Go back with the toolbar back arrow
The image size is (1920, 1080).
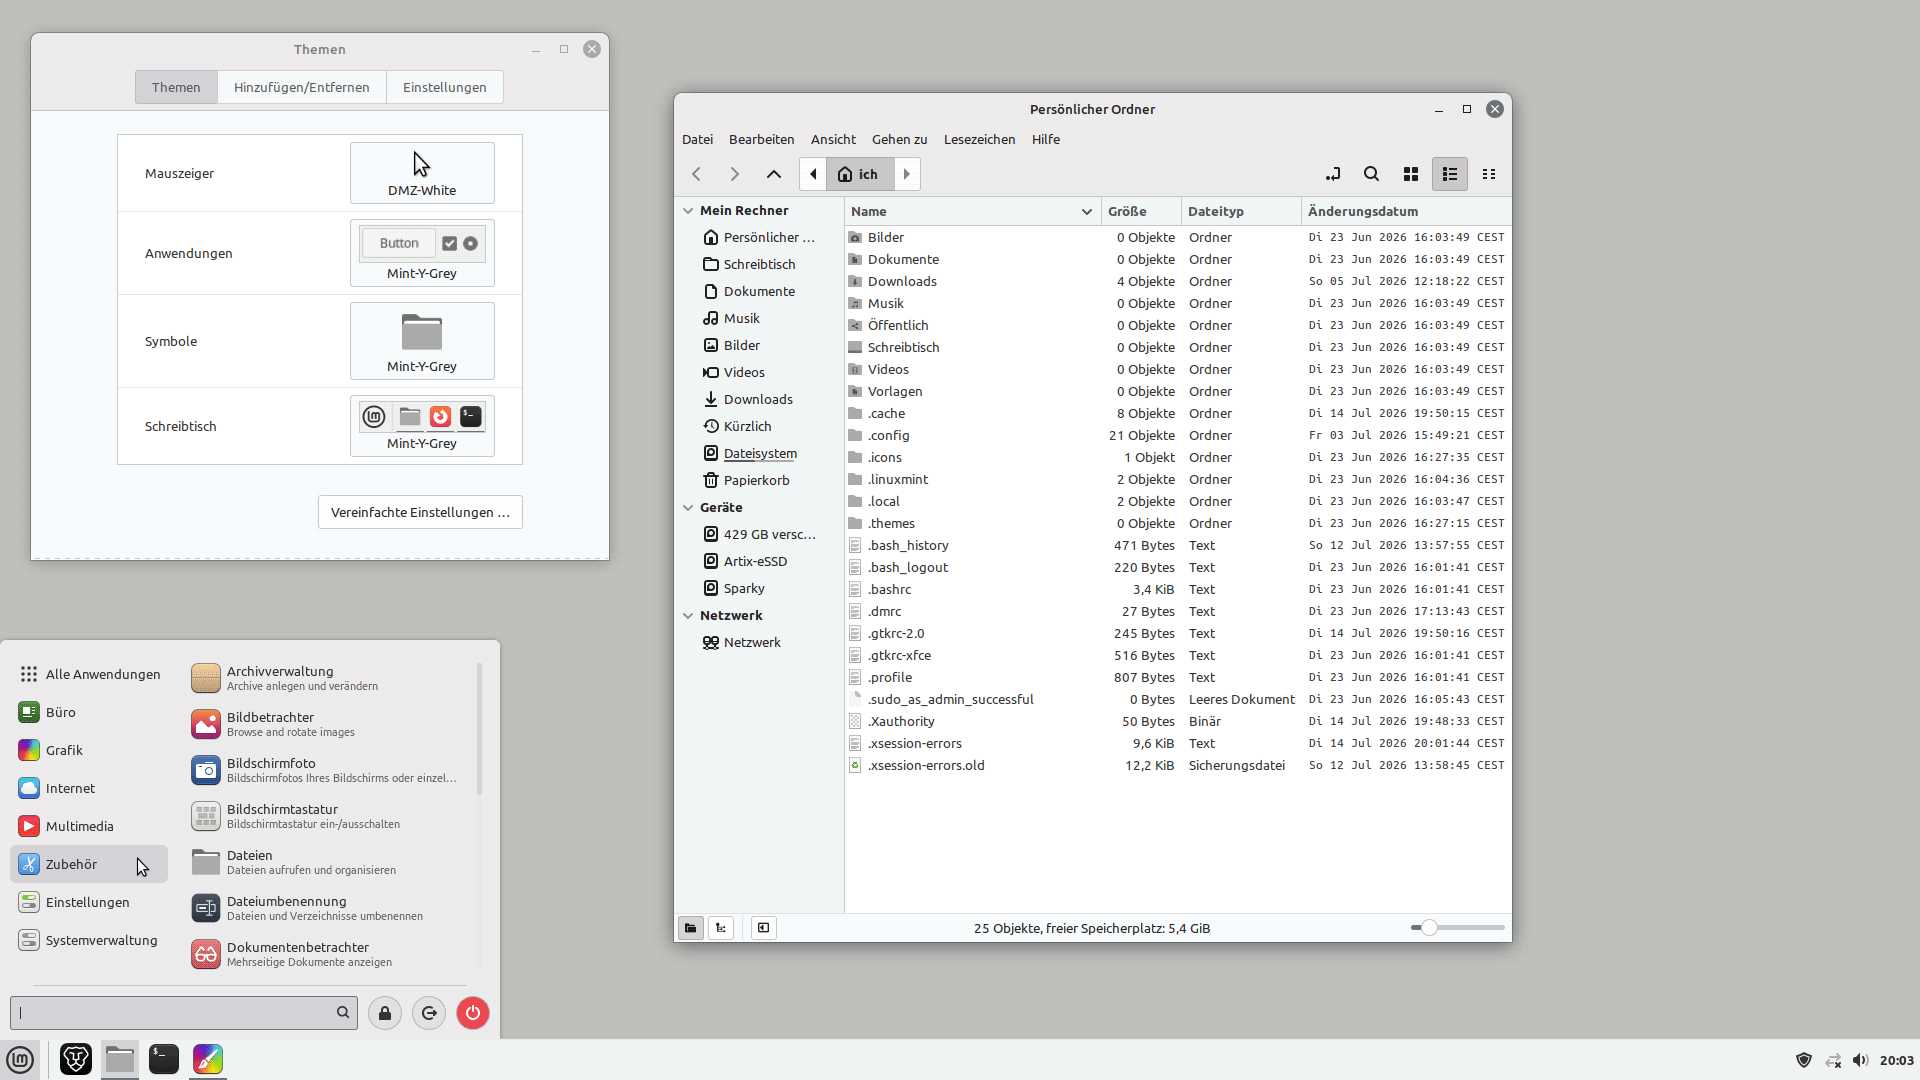point(697,174)
